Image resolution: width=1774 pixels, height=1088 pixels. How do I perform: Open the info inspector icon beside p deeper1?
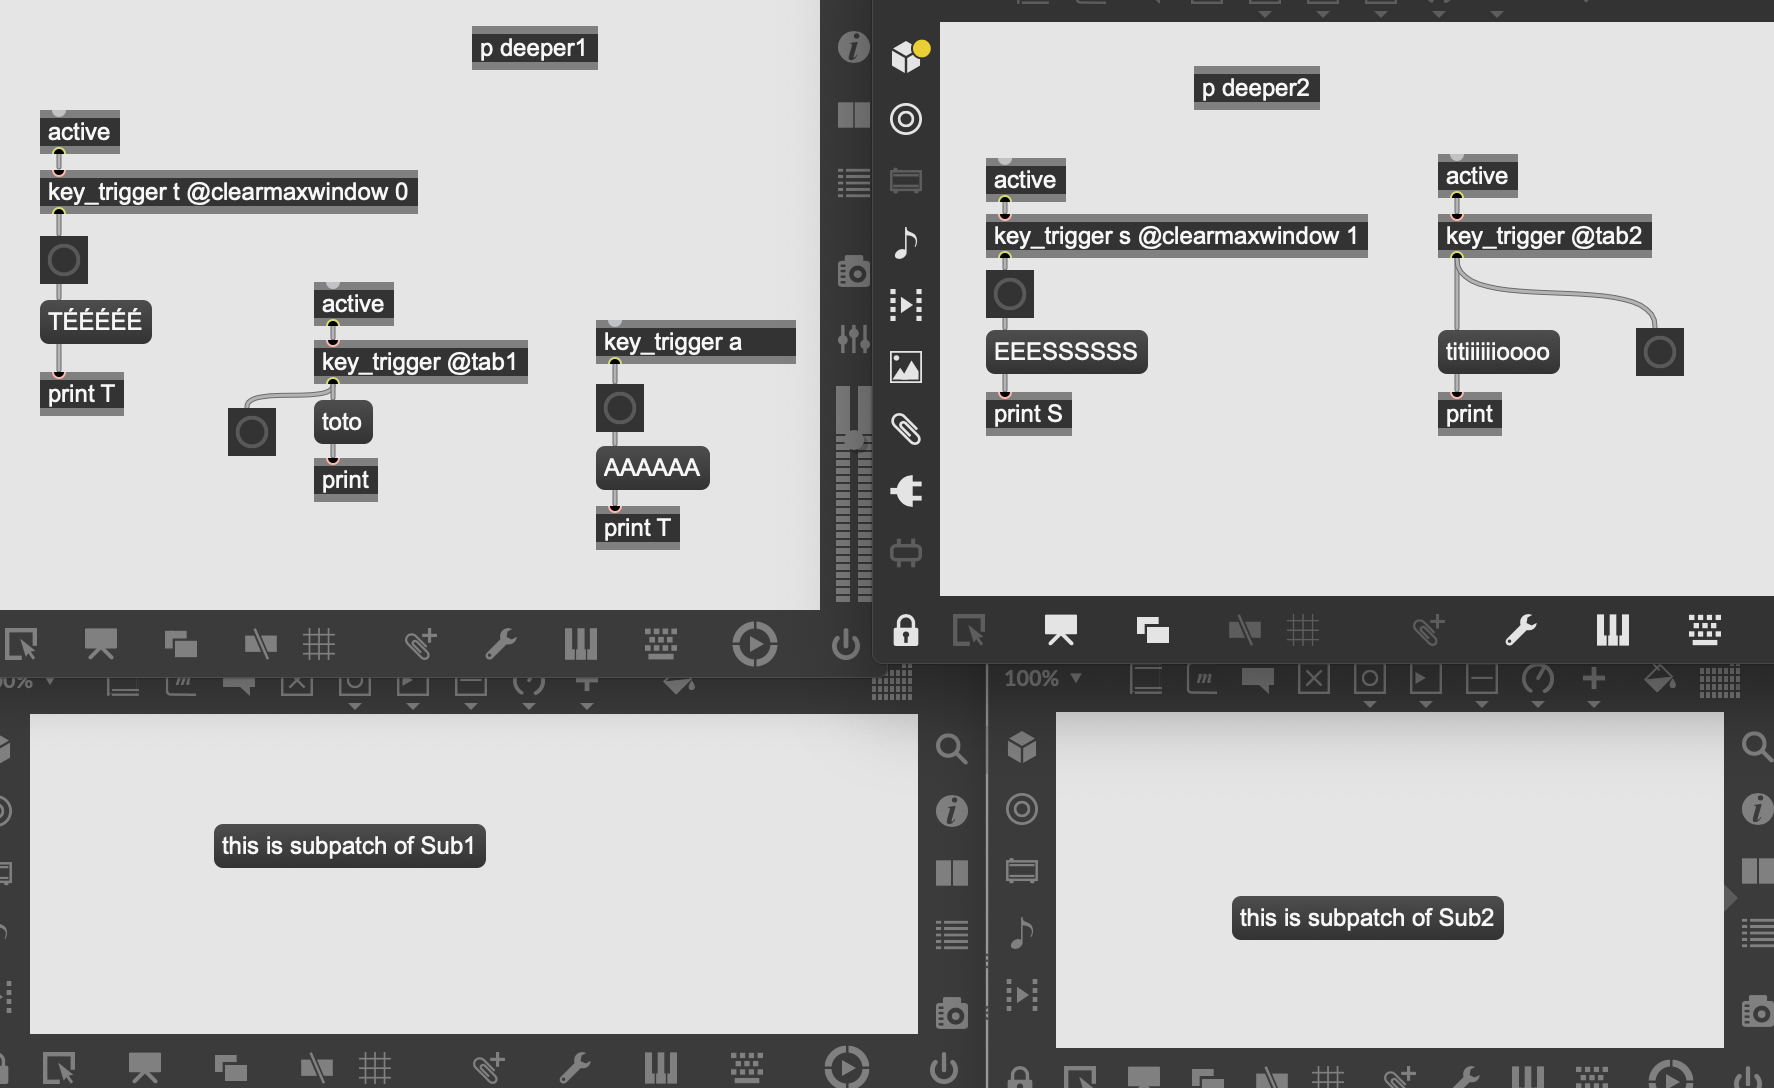(853, 47)
